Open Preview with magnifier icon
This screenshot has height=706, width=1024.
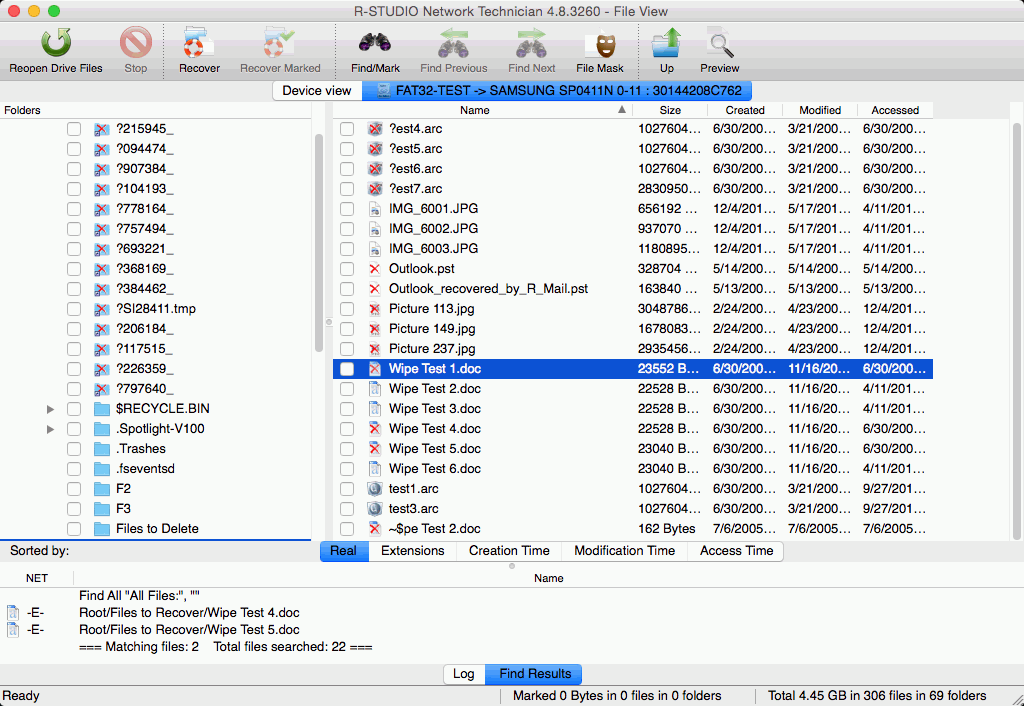(720, 43)
